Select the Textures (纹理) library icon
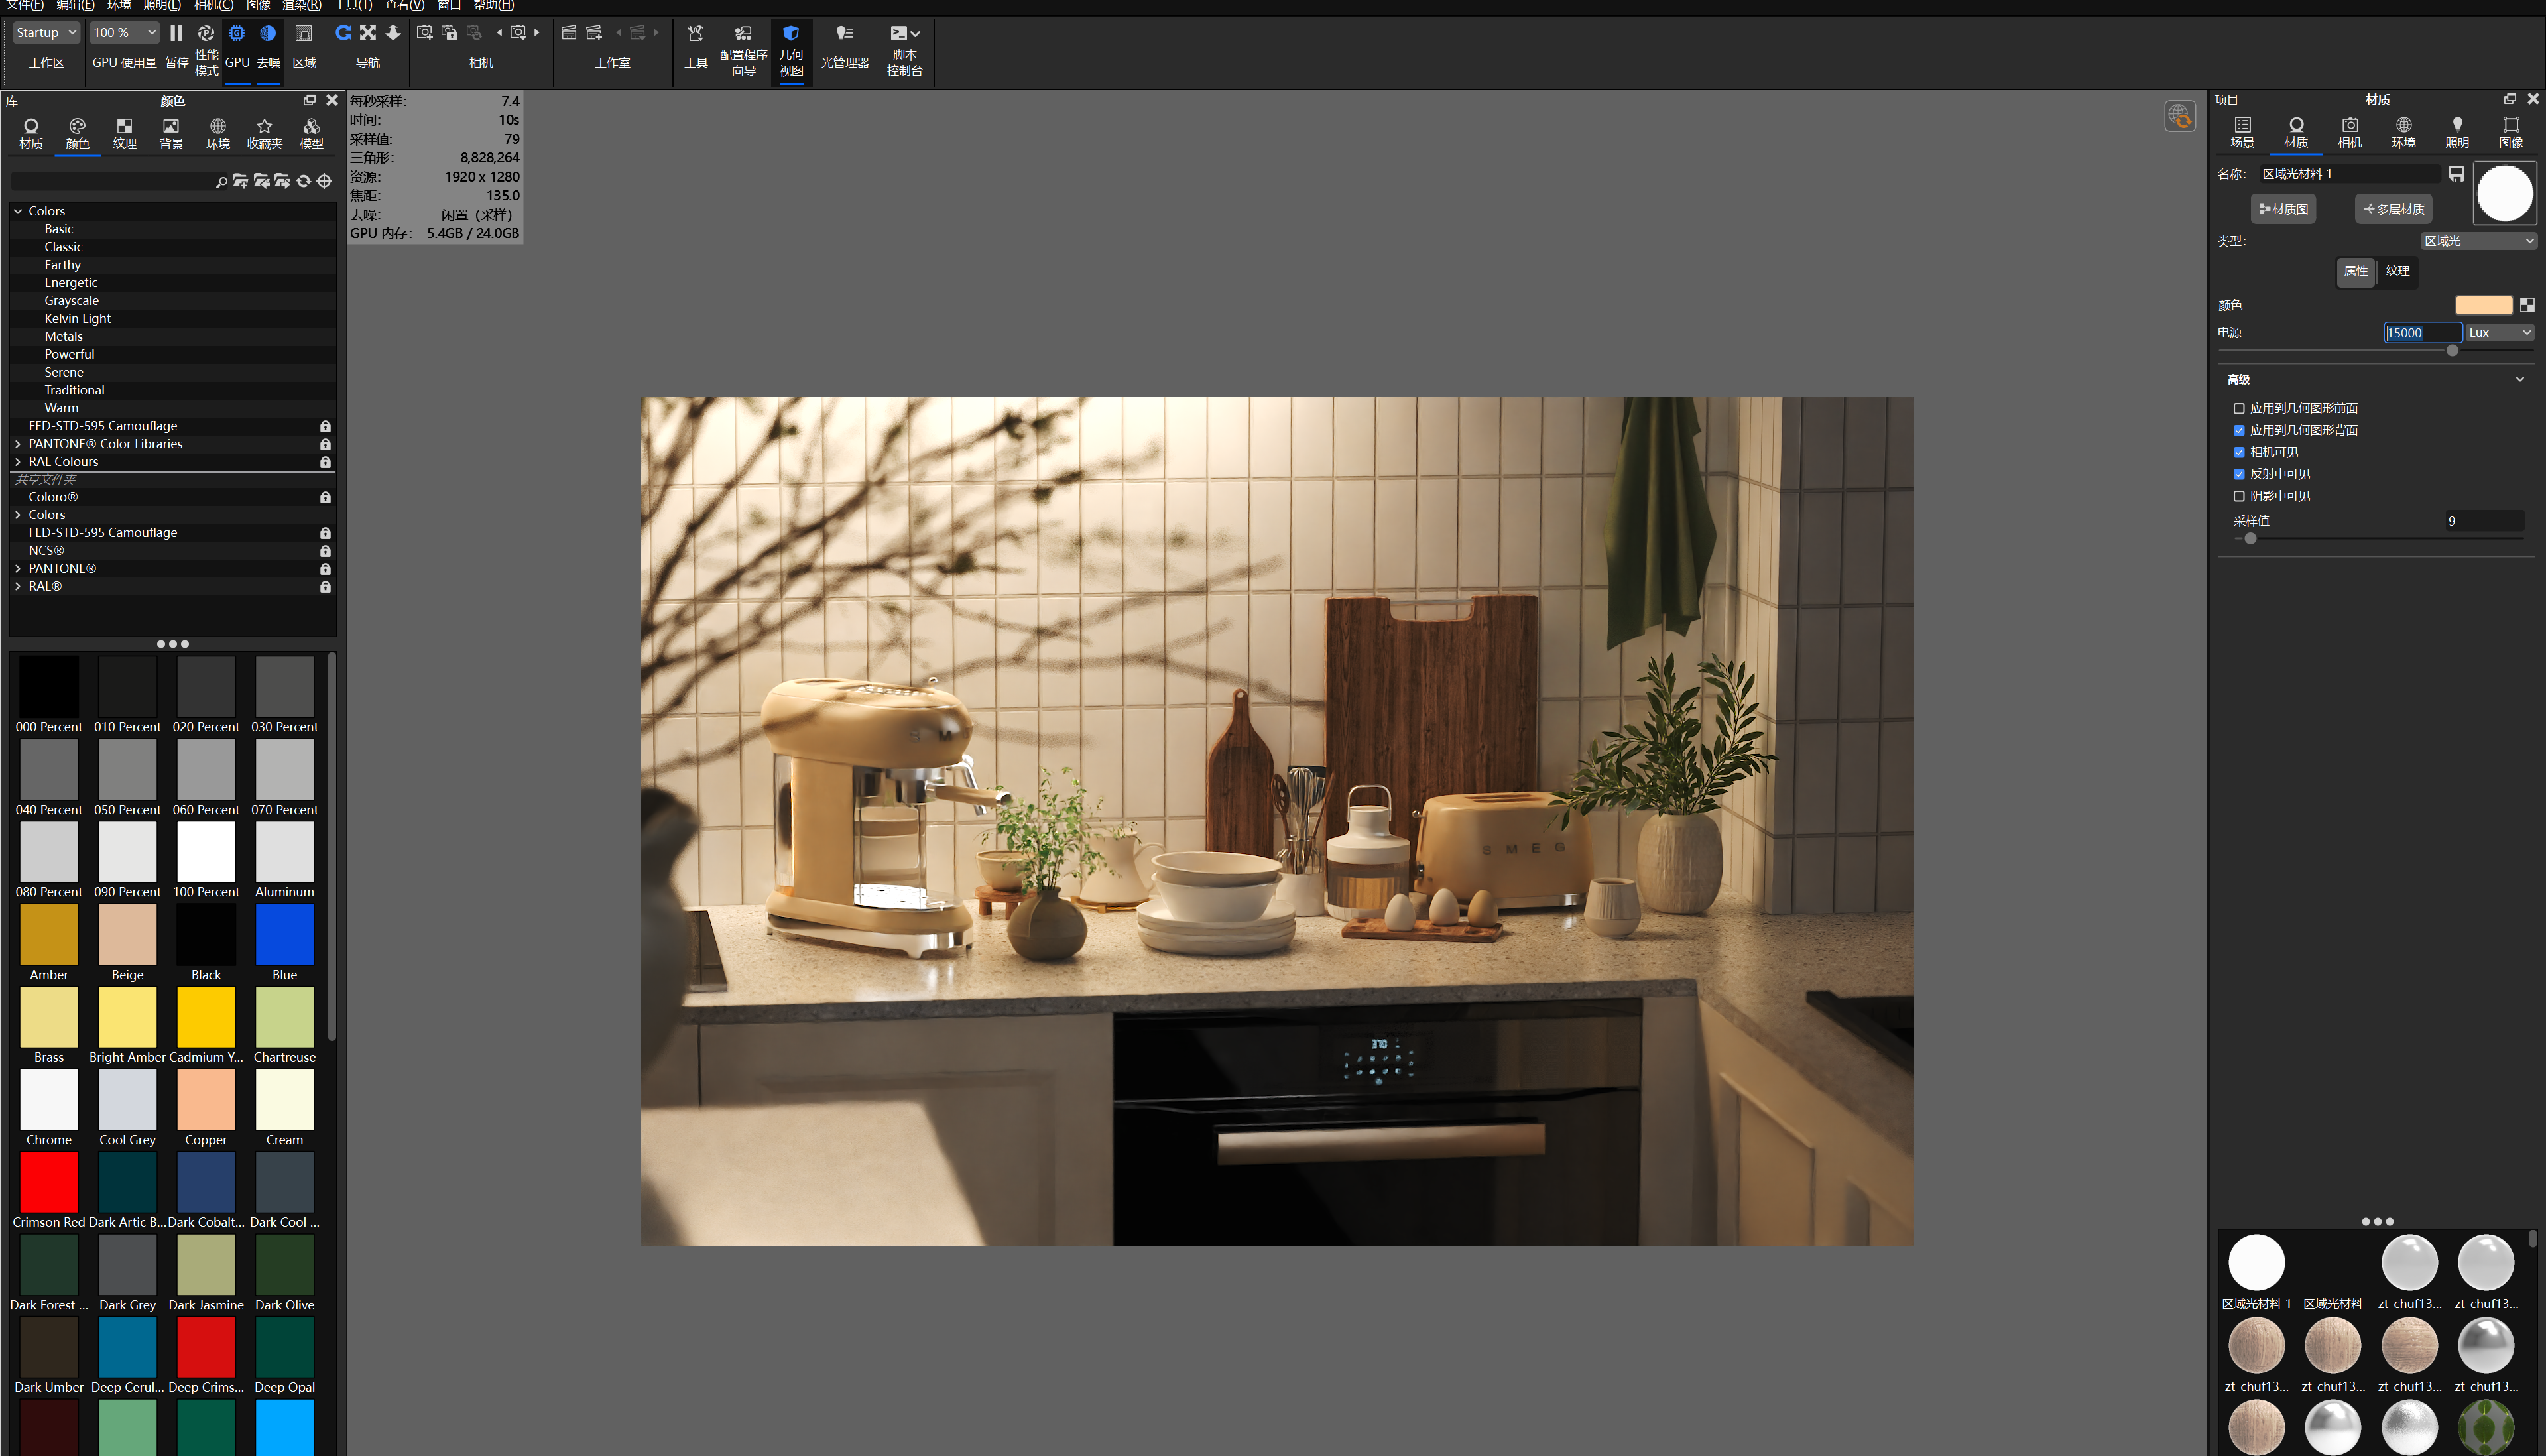This screenshot has height=1456, width=2546. pos(124,127)
